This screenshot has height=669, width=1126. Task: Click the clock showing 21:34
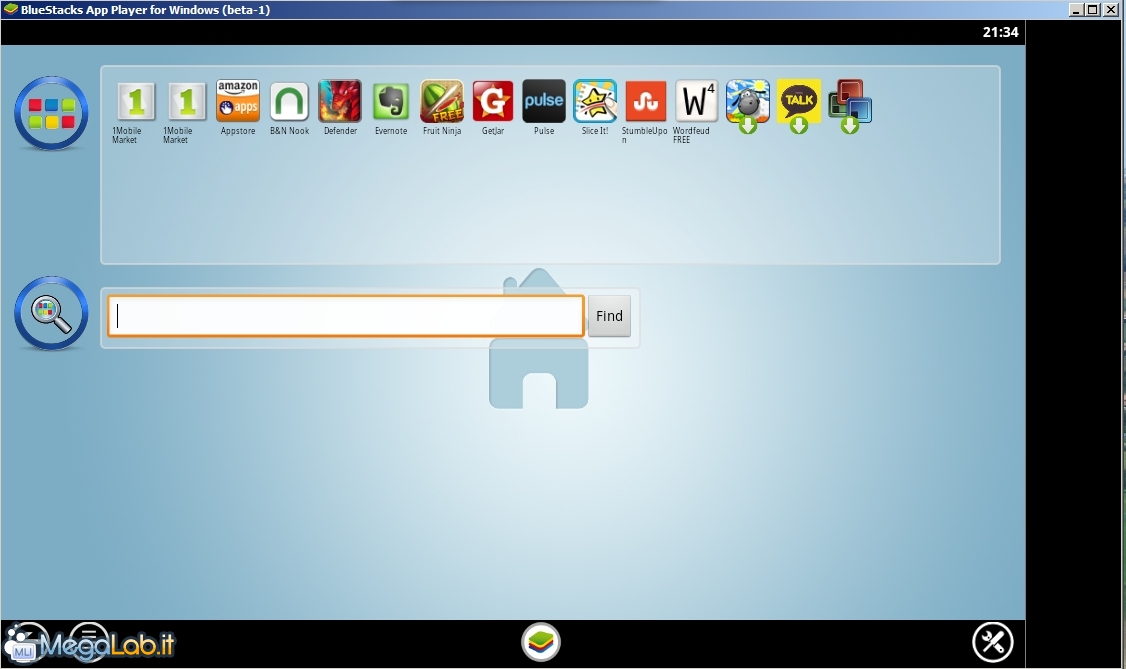click(1000, 32)
